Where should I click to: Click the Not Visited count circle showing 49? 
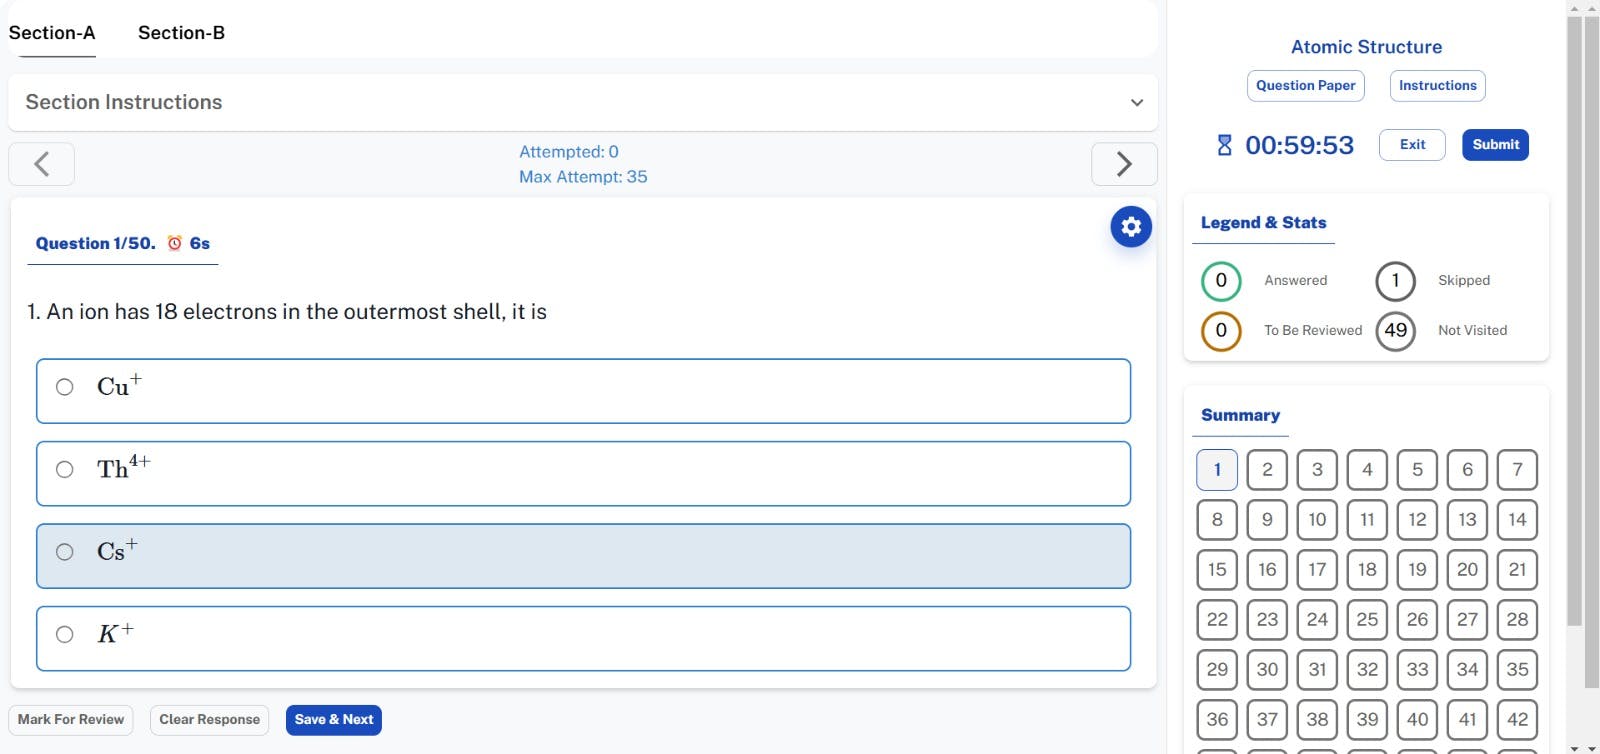click(1395, 331)
